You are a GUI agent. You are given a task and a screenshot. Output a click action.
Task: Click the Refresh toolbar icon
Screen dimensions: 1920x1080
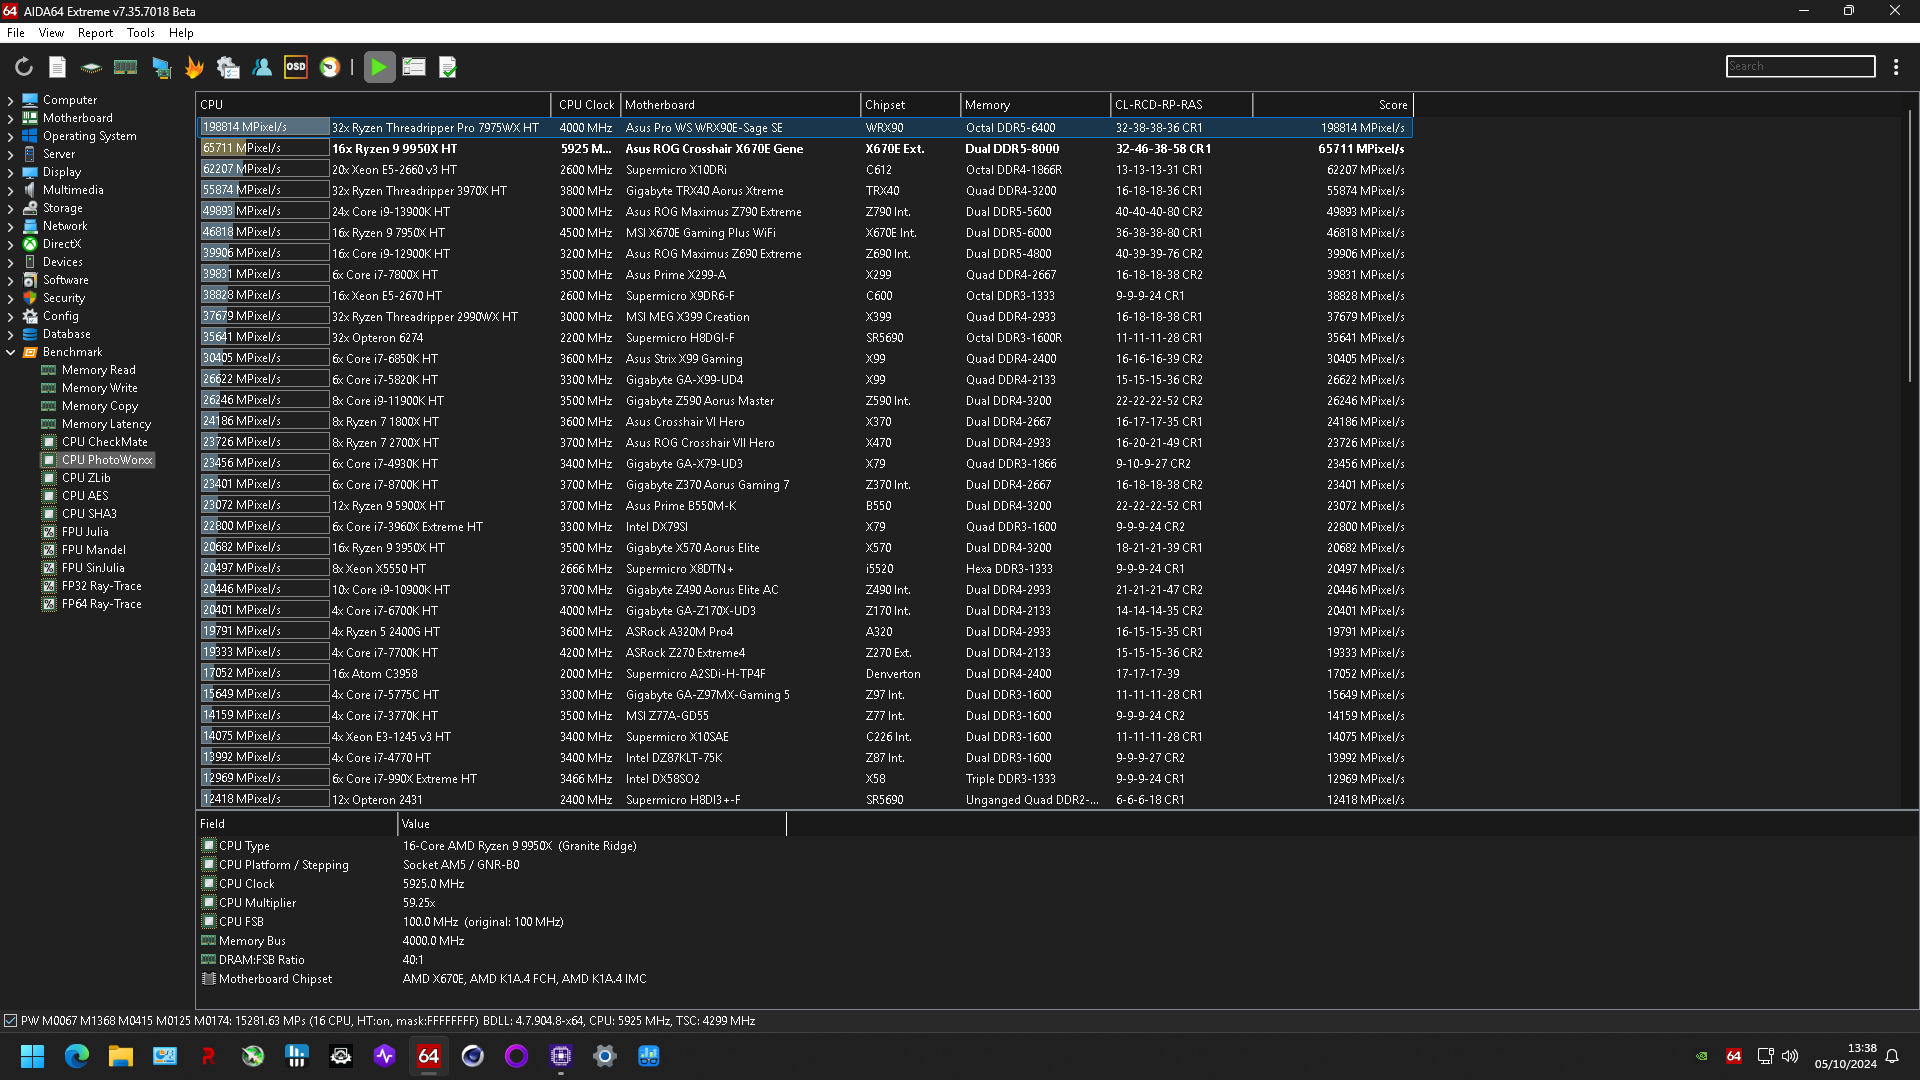pos(24,67)
